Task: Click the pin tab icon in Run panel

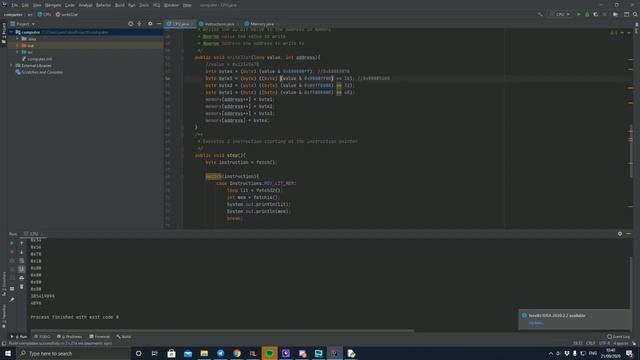Action: [x=12, y=300]
